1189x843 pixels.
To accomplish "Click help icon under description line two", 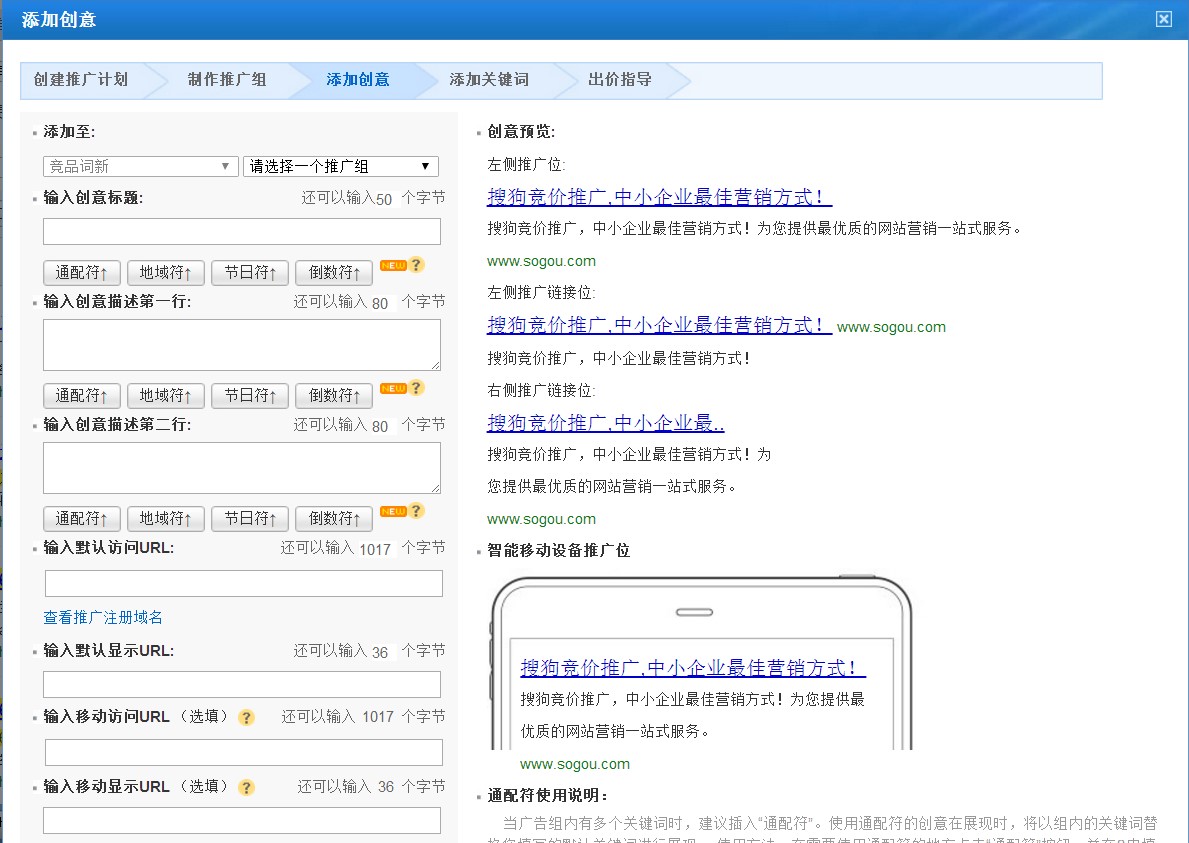I will coord(416,511).
